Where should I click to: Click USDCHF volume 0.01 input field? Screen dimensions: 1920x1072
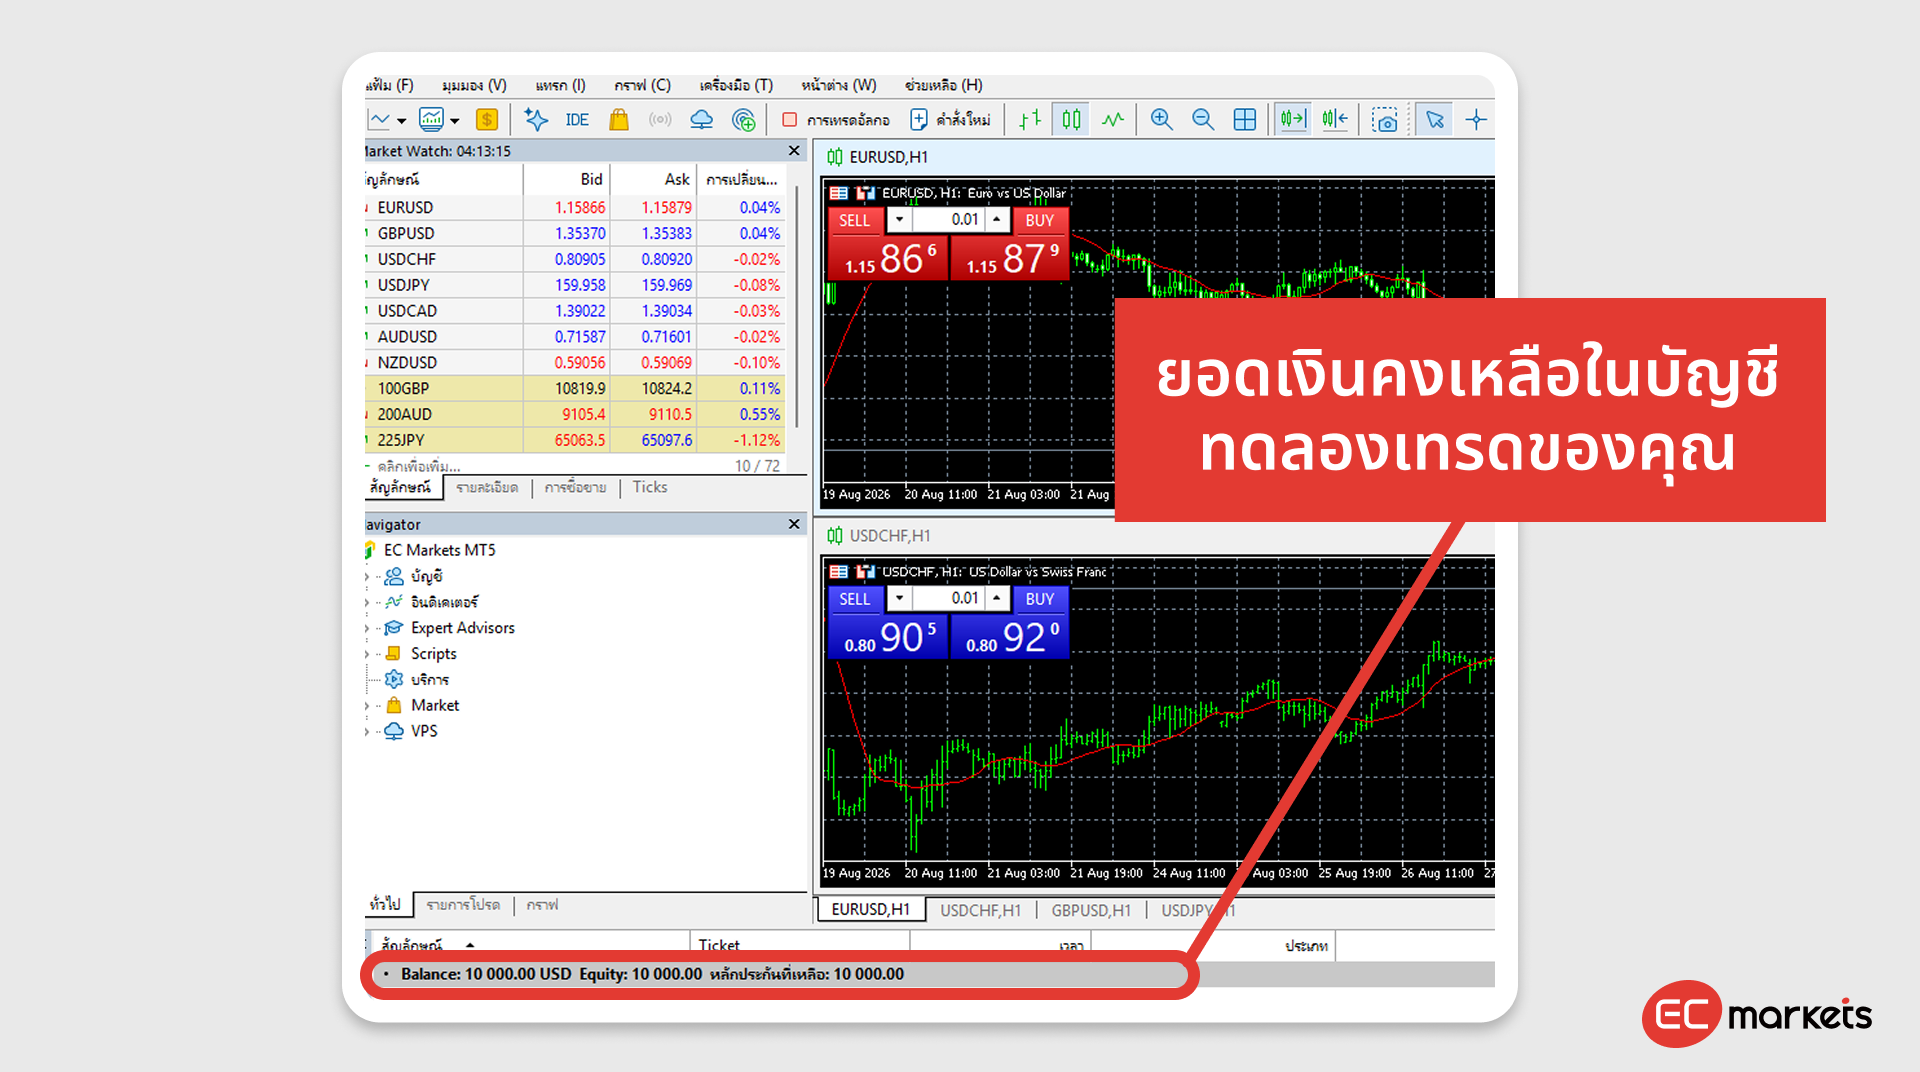tap(948, 599)
